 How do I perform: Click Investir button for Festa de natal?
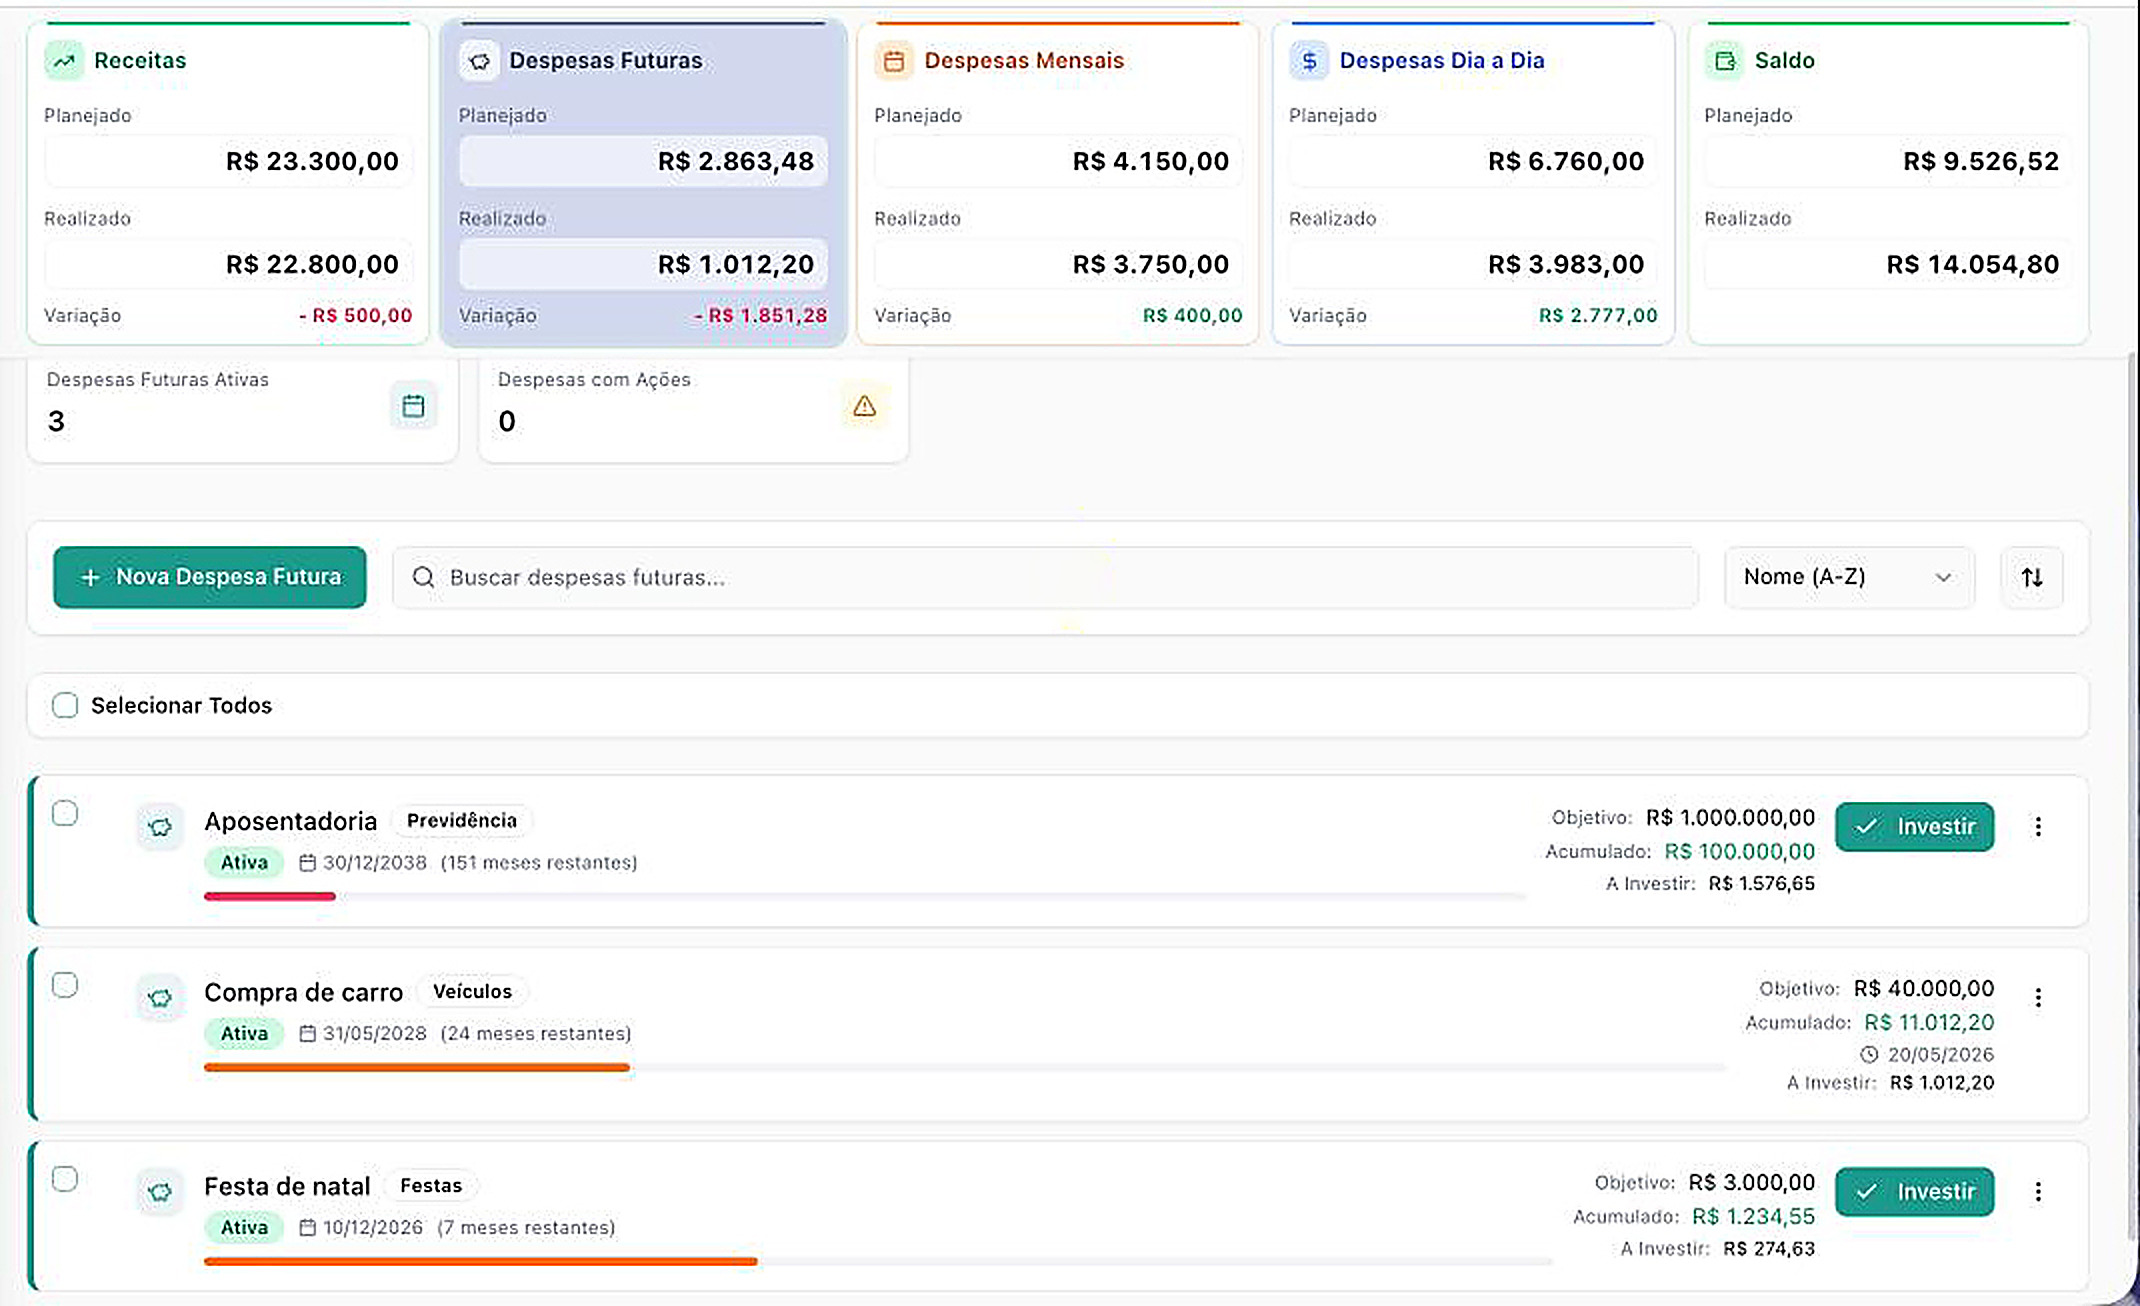click(x=1915, y=1192)
